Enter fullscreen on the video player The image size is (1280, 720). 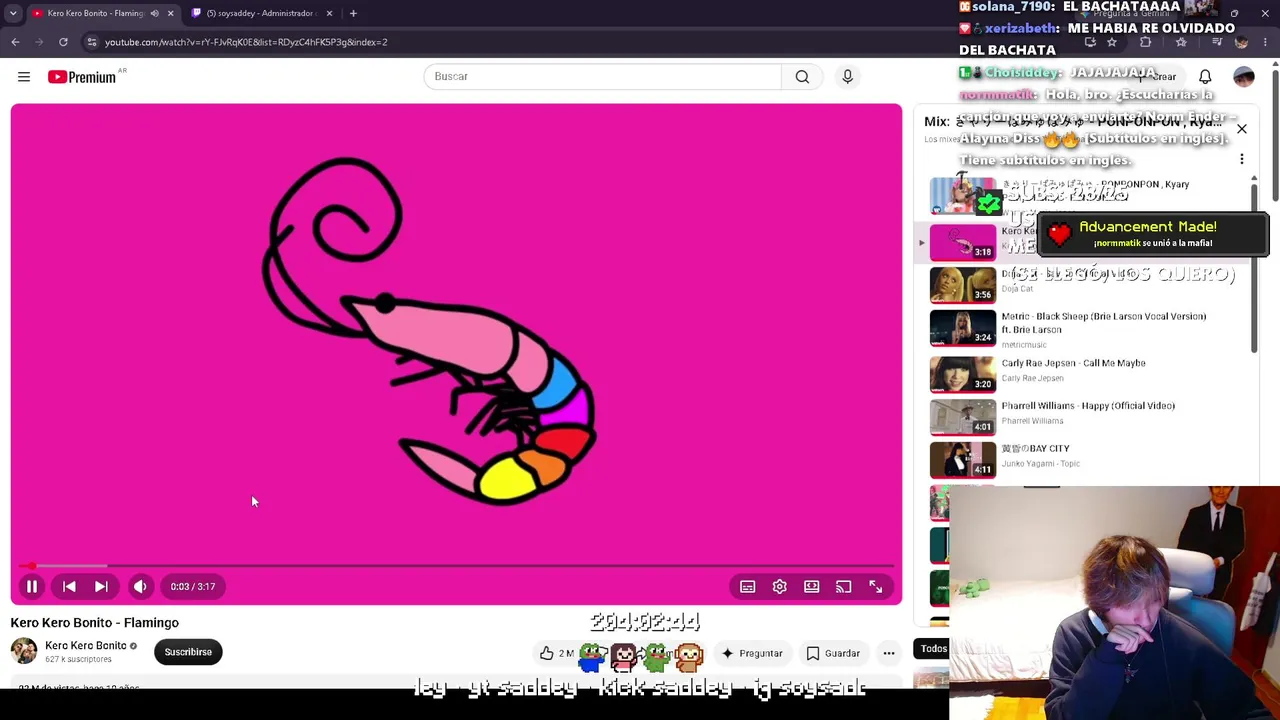pos(876,587)
